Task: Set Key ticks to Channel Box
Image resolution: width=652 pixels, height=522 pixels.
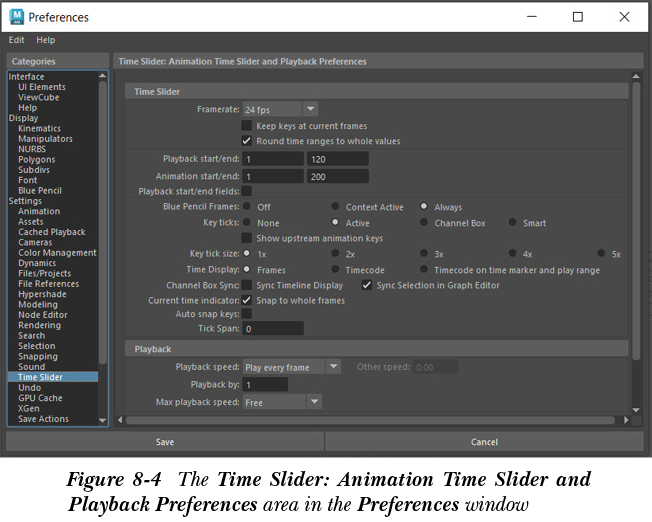Action: pyautogui.click(x=425, y=223)
